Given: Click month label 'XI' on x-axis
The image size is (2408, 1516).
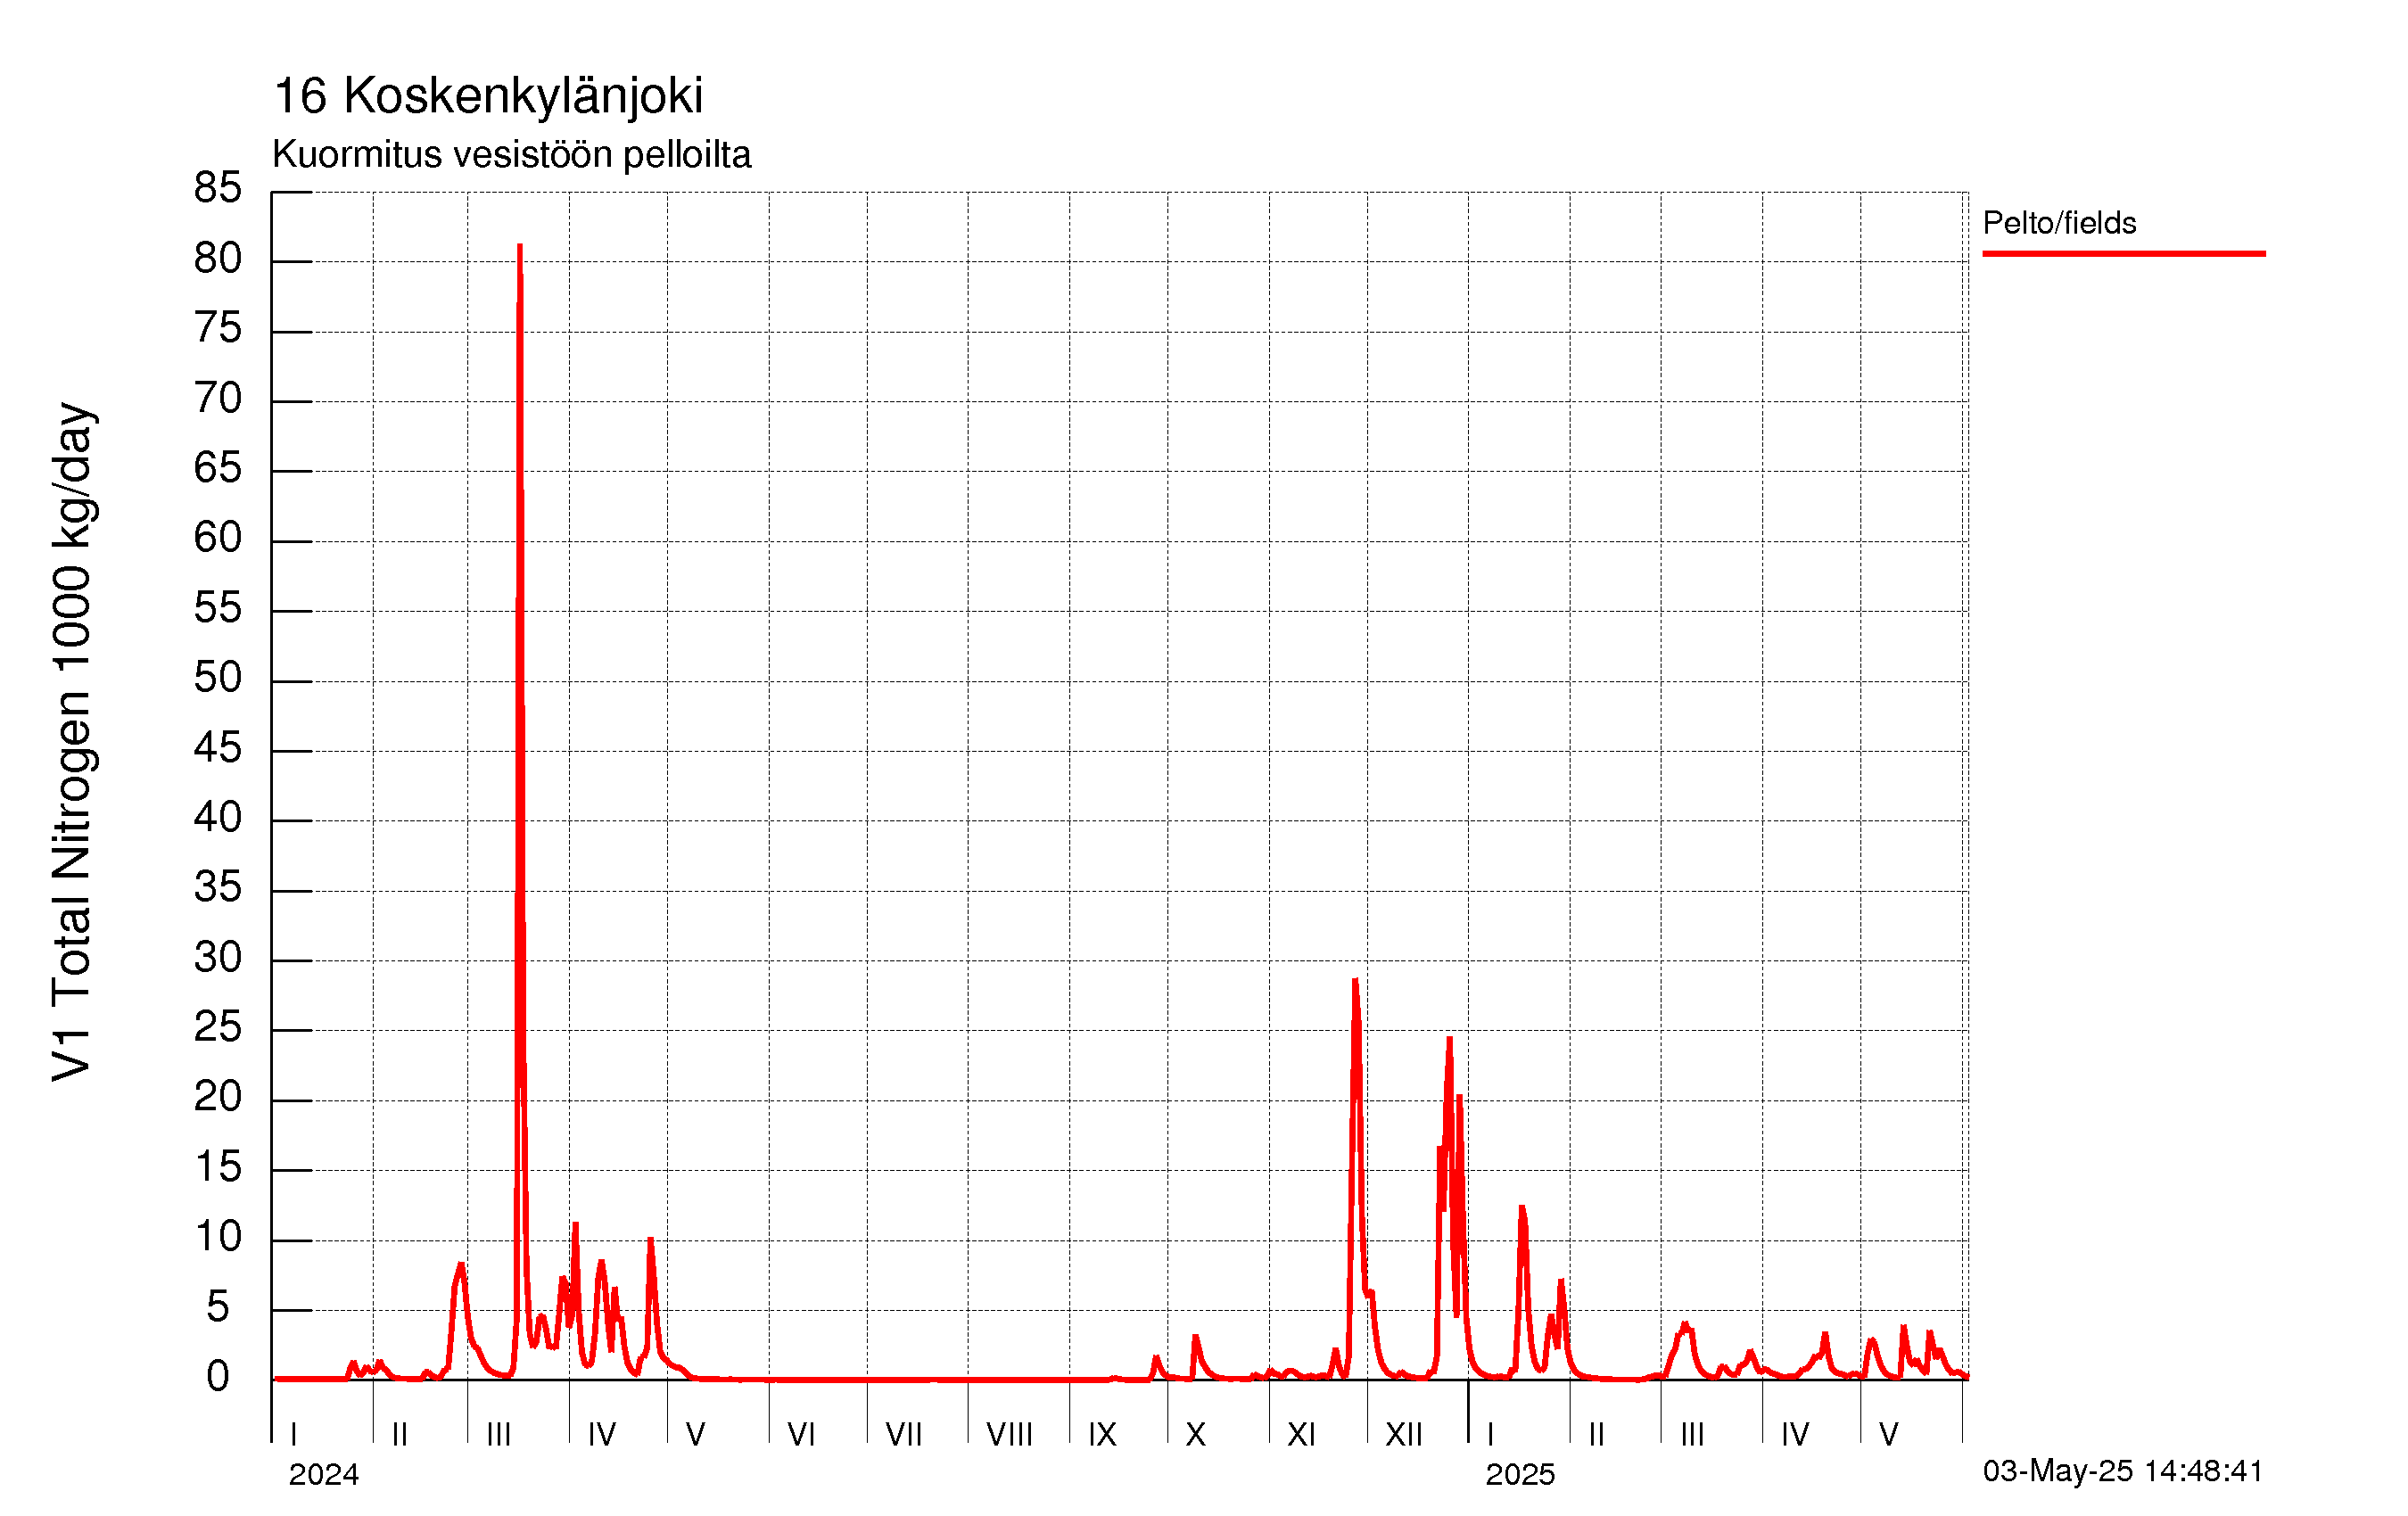Looking at the screenshot, I should [1301, 1435].
